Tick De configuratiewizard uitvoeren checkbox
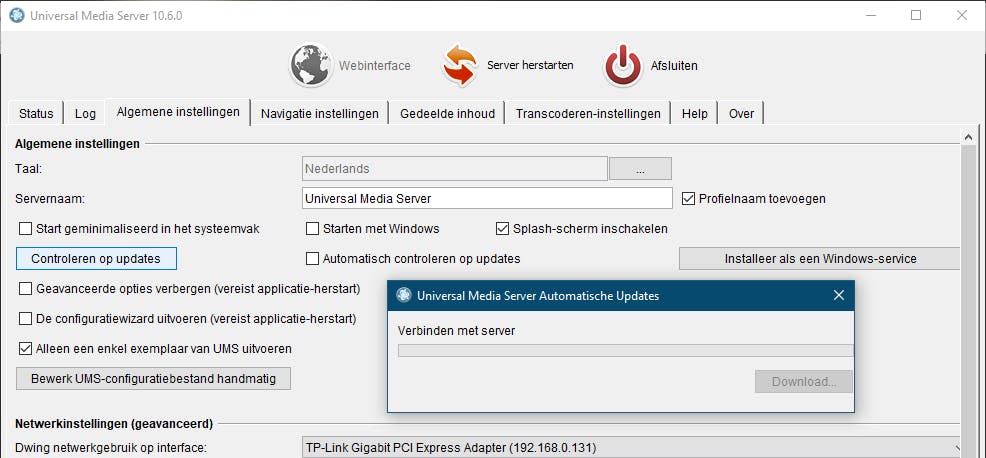This screenshot has width=986, height=458. coord(25,319)
